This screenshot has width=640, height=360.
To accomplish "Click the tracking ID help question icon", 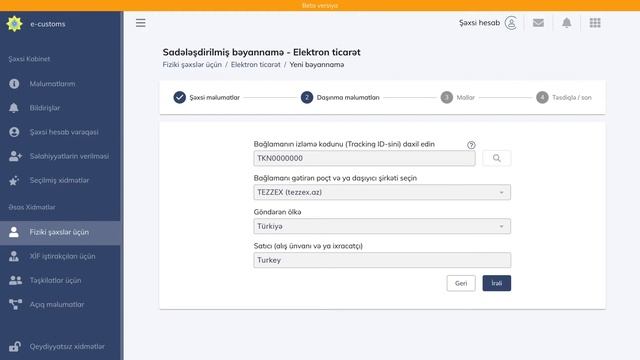I will pyautogui.click(x=471, y=145).
